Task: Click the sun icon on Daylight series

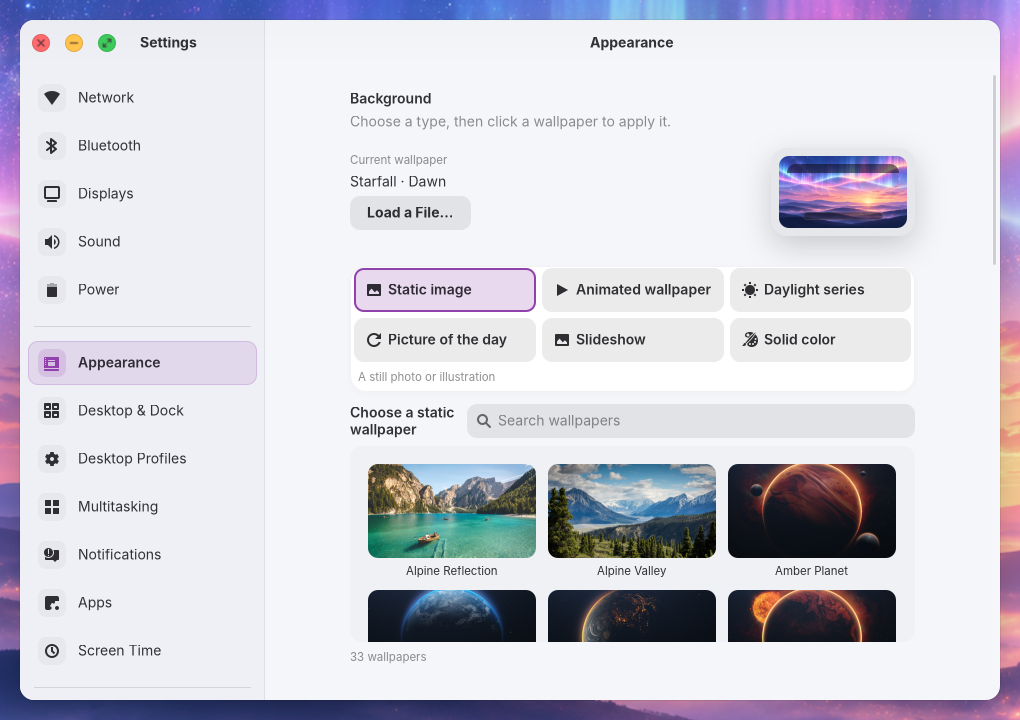Action: click(750, 290)
